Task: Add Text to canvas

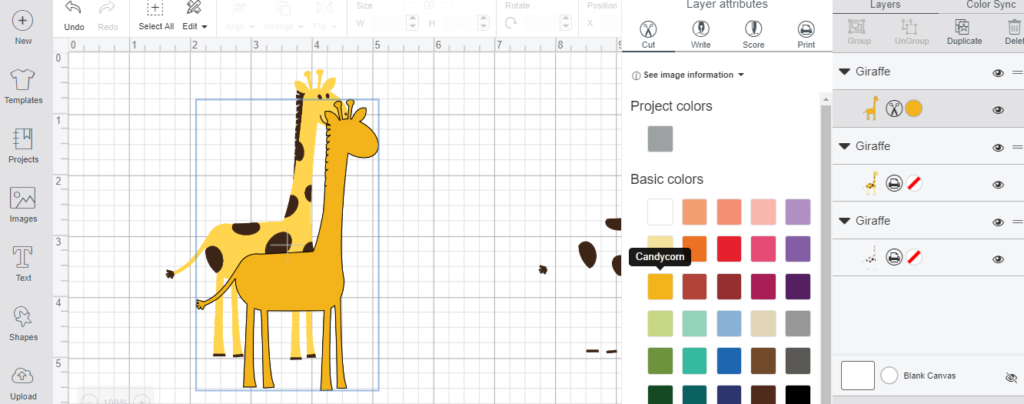Action: tap(23, 264)
